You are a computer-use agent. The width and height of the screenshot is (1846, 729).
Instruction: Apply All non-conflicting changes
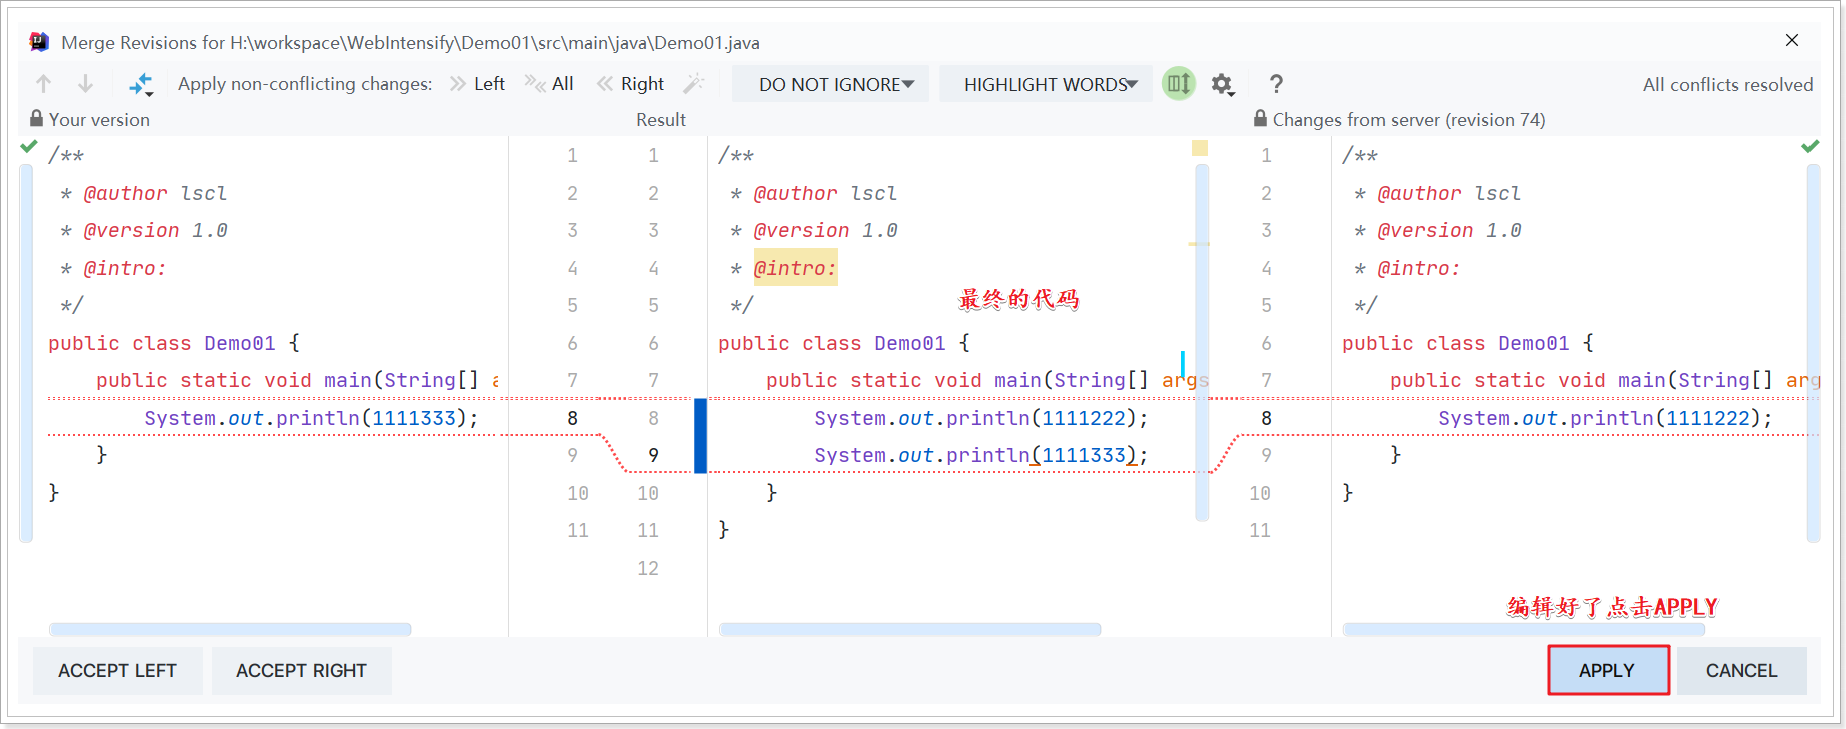(549, 84)
